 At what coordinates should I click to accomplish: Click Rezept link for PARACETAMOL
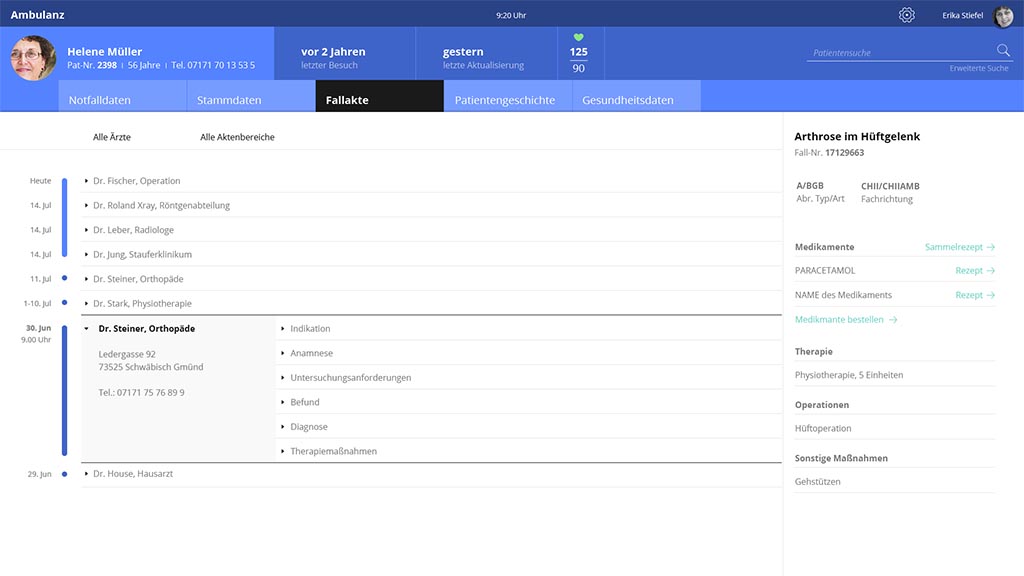tap(974, 271)
